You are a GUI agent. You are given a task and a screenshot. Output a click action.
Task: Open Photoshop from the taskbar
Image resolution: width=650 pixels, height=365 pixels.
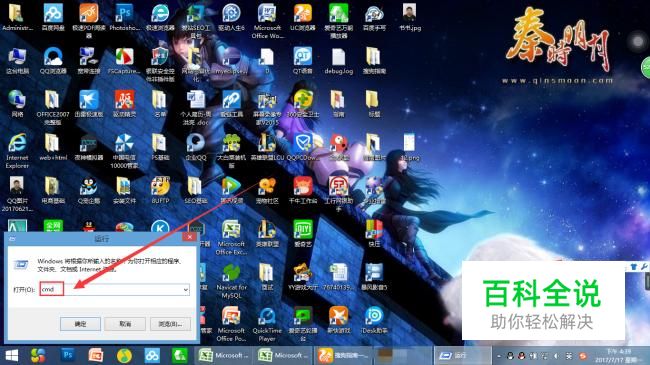point(68,355)
